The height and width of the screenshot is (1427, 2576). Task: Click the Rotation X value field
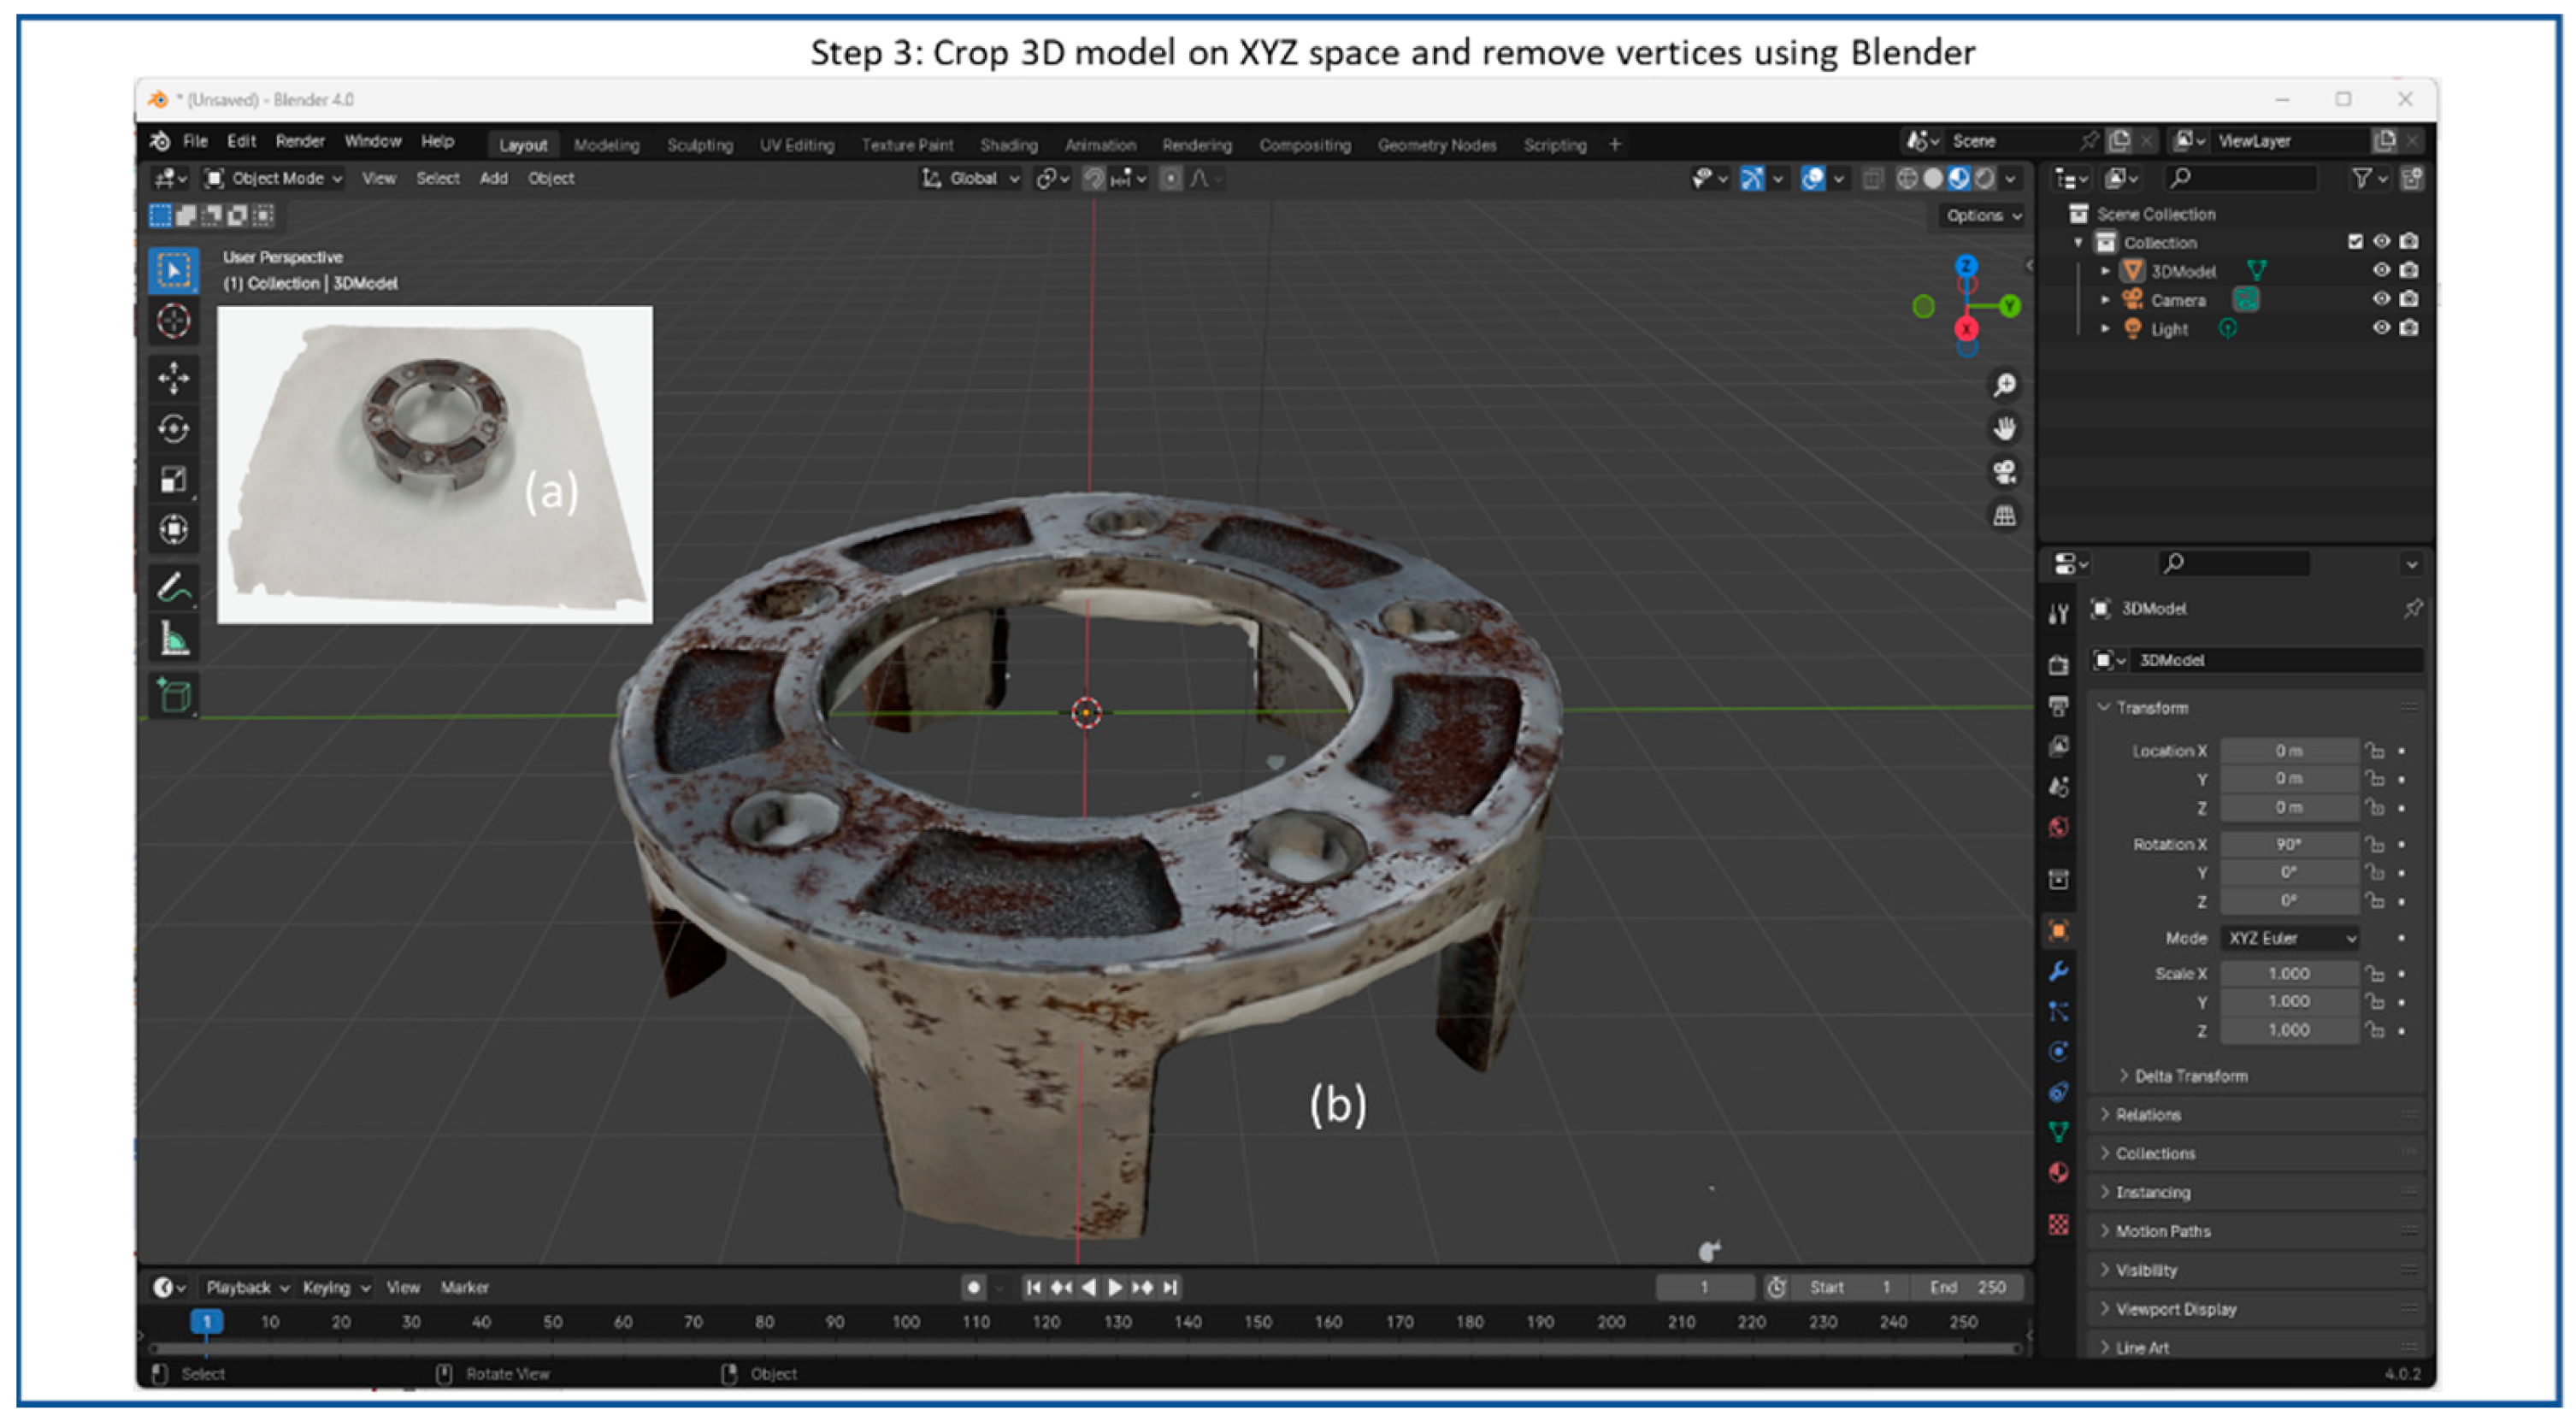2288,844
